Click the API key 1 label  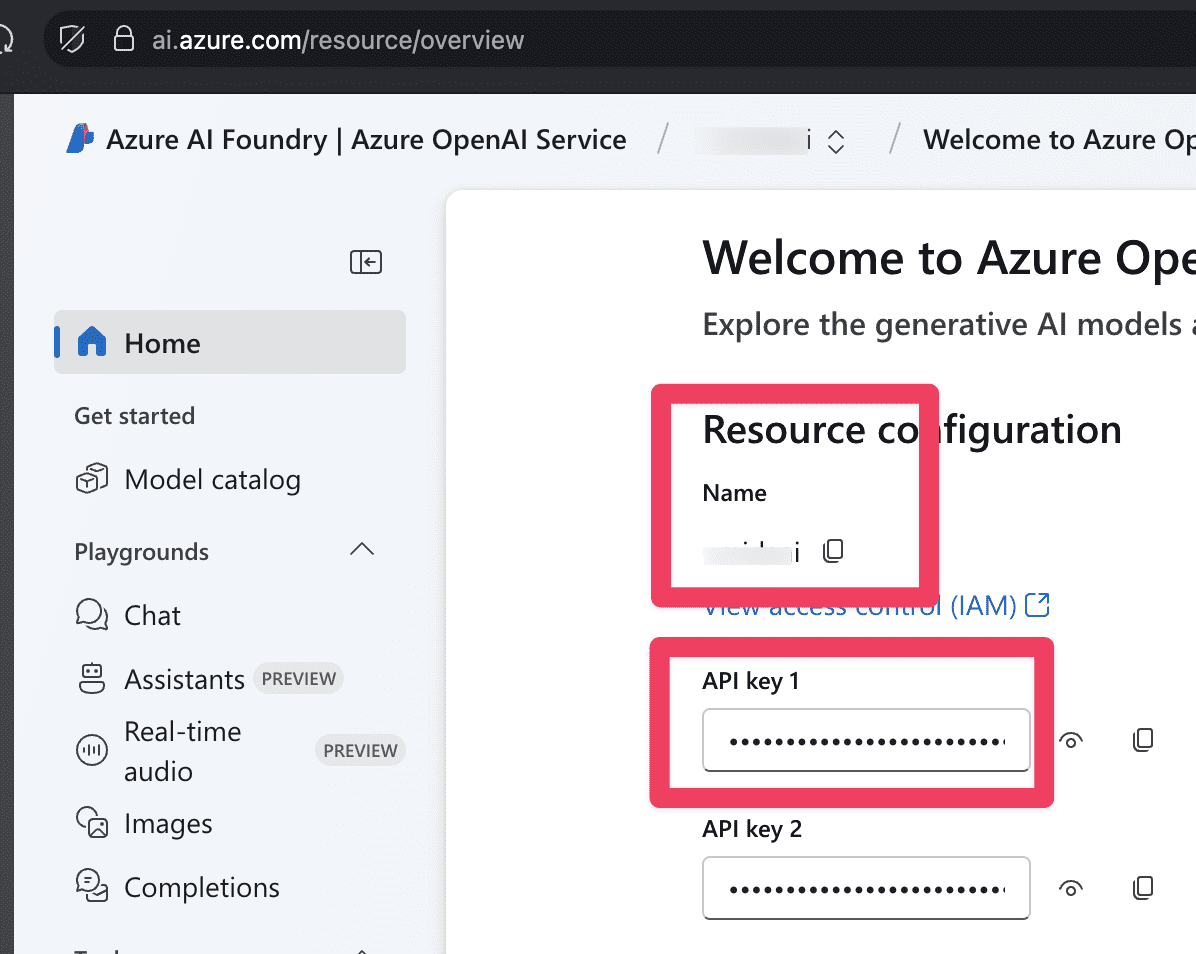coord(751,680)
